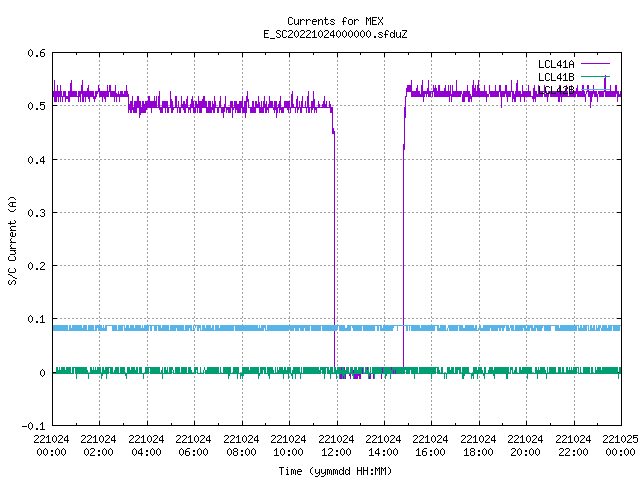Select the filename E_SC20221024000000.sfduZ subtitle
The image size is (640, 480).
[335, 34]
